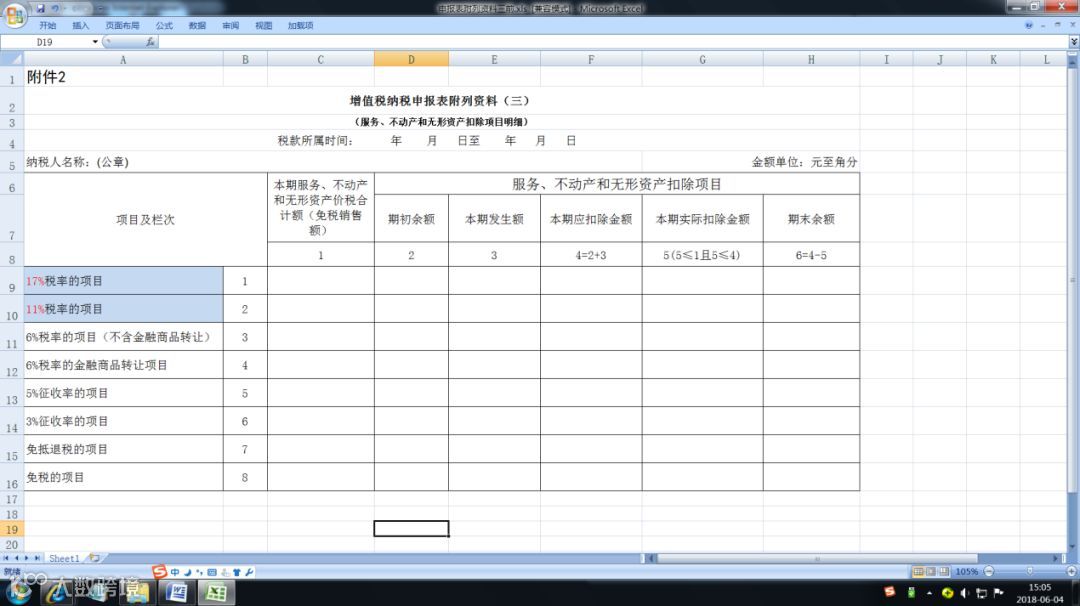The height and width of the screenshot is (606, 1080).
Task: Click the Name Box showing D19
Action: 47,42
